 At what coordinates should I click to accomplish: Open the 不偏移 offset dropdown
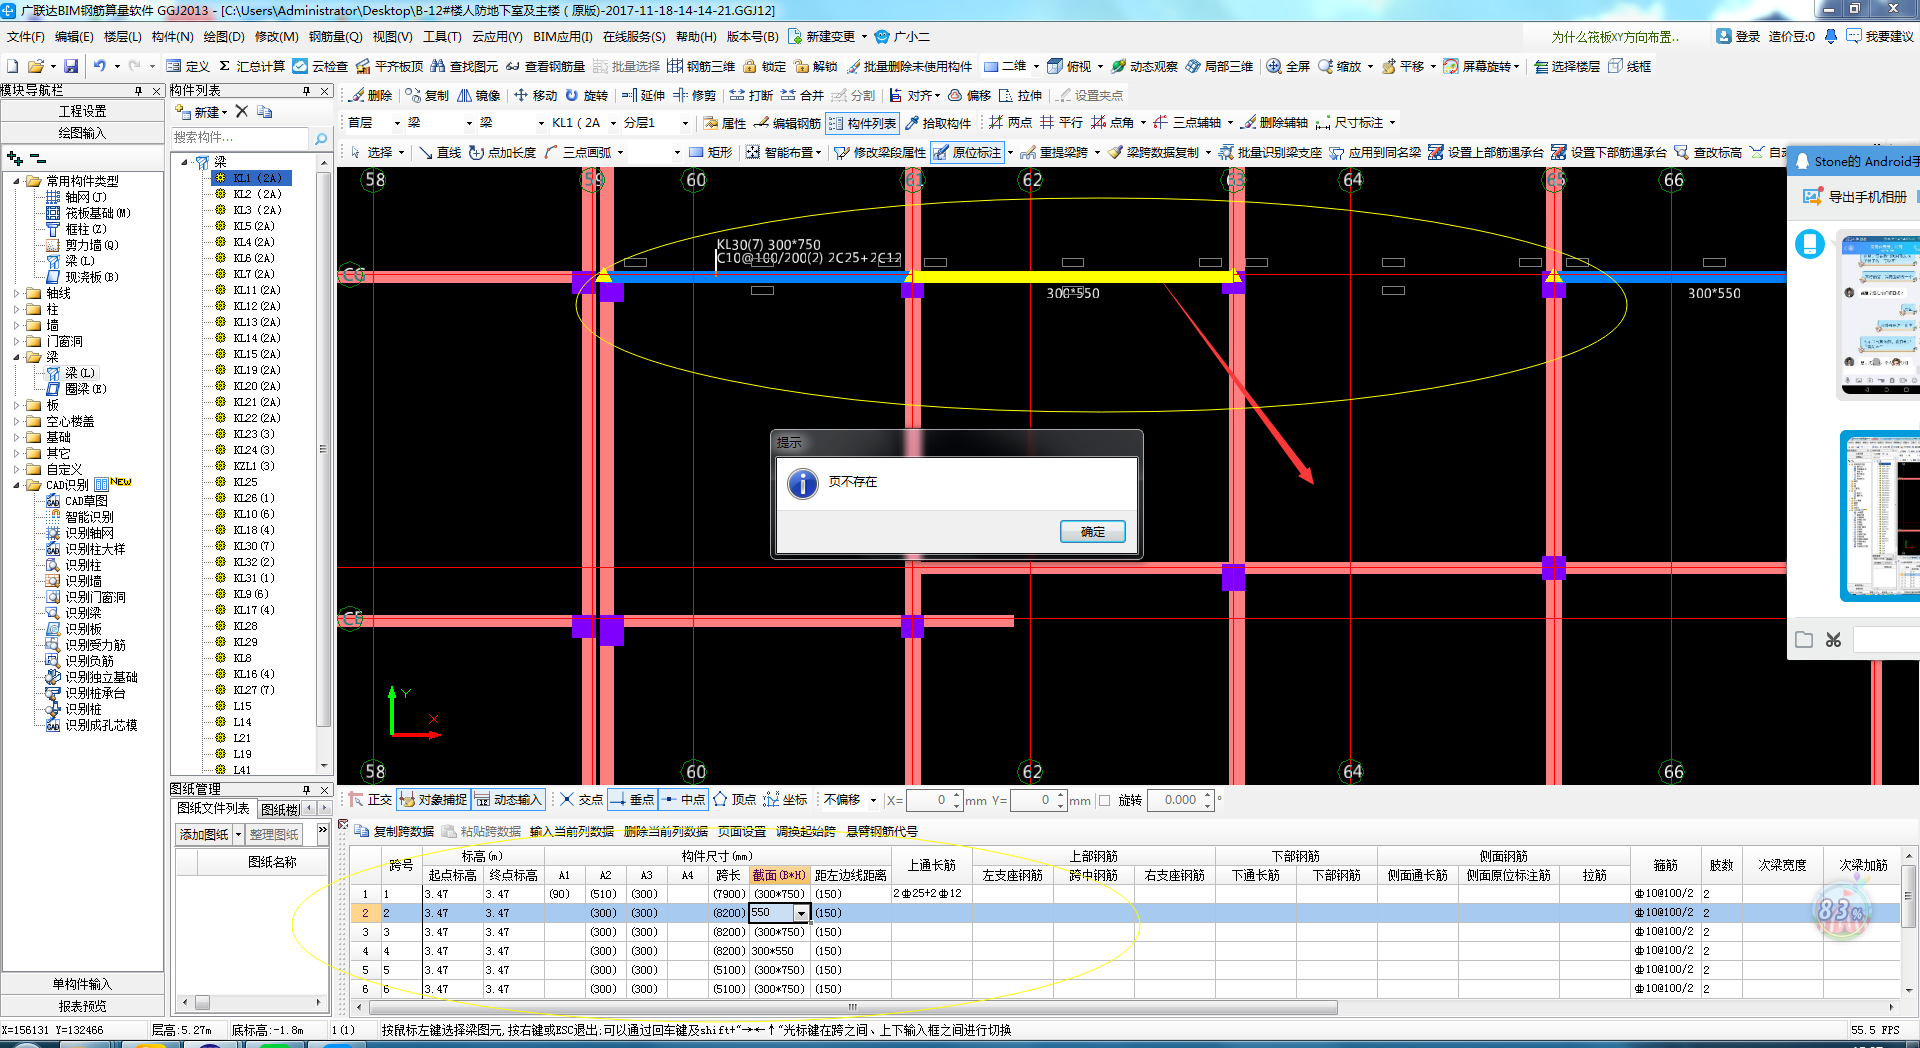(x=873, y=800)
